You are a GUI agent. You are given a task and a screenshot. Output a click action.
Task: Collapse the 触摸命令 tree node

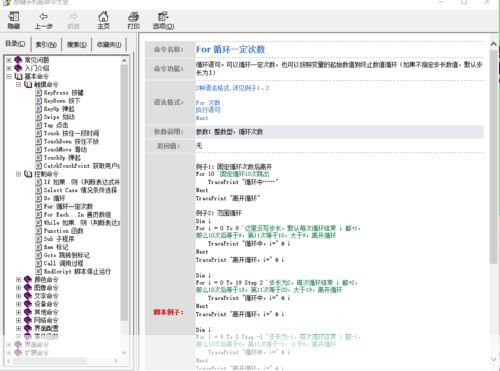(19, 84)
